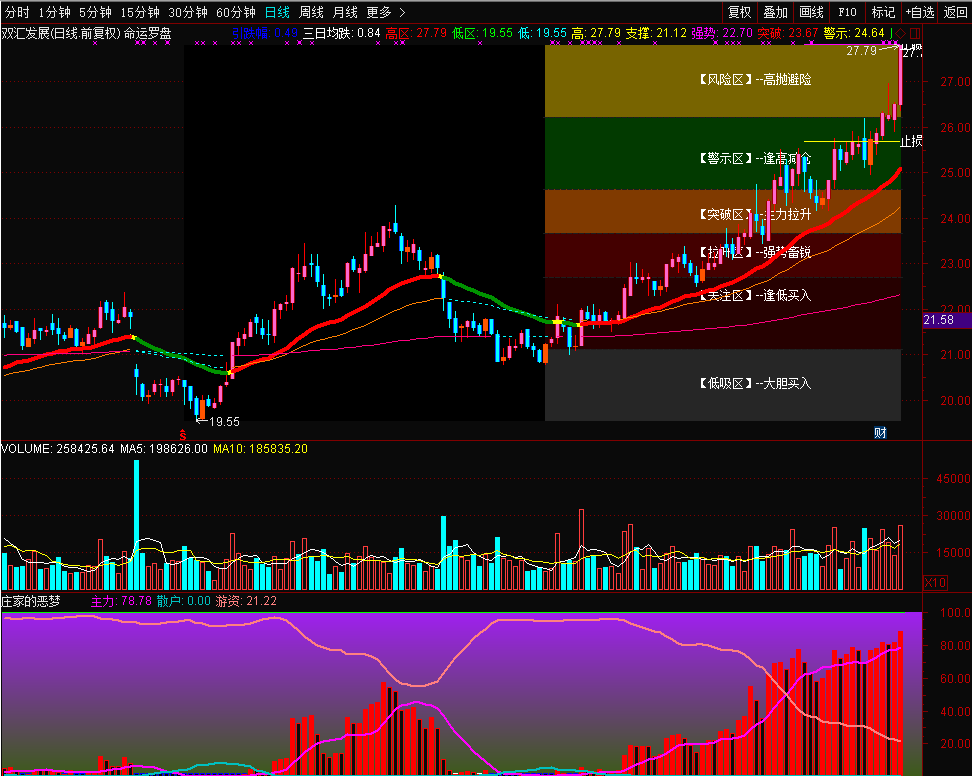The width and height of the screenshot is (972, 776).
Task: Click the 【关注区】--逢低买入 zone label
Action: (755, 296)
